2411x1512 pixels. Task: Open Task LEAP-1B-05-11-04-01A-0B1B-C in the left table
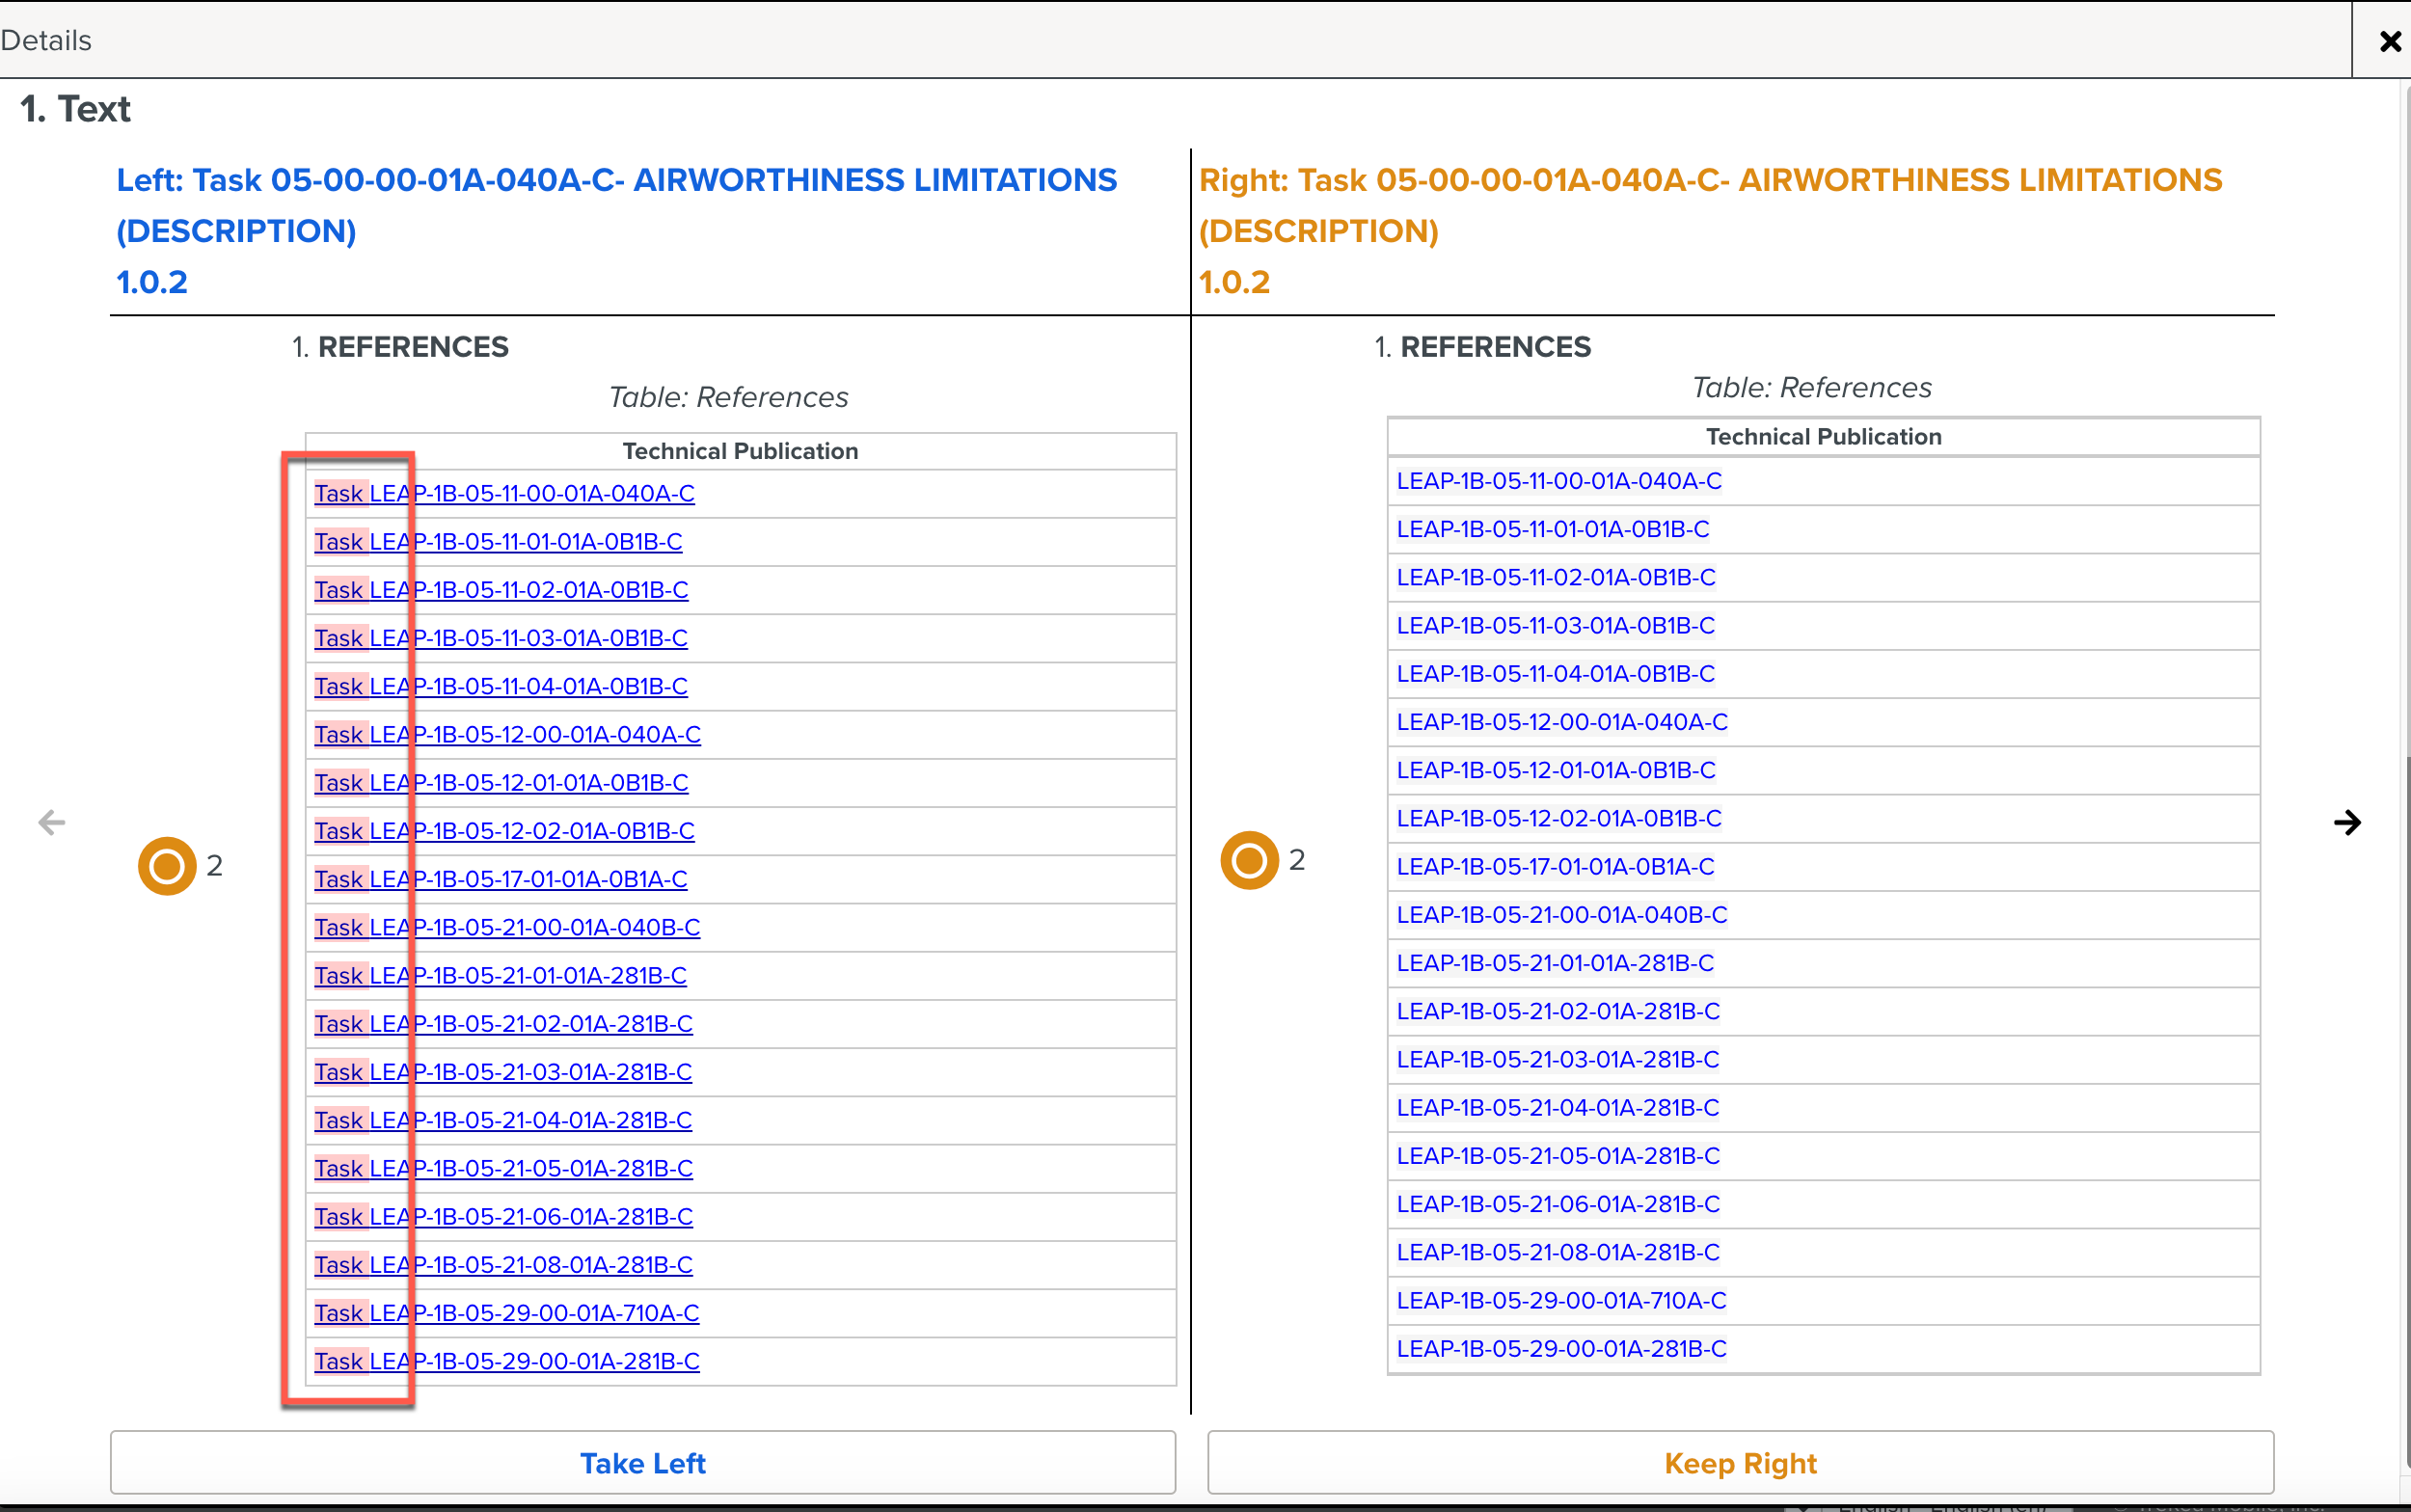[501, 686]
